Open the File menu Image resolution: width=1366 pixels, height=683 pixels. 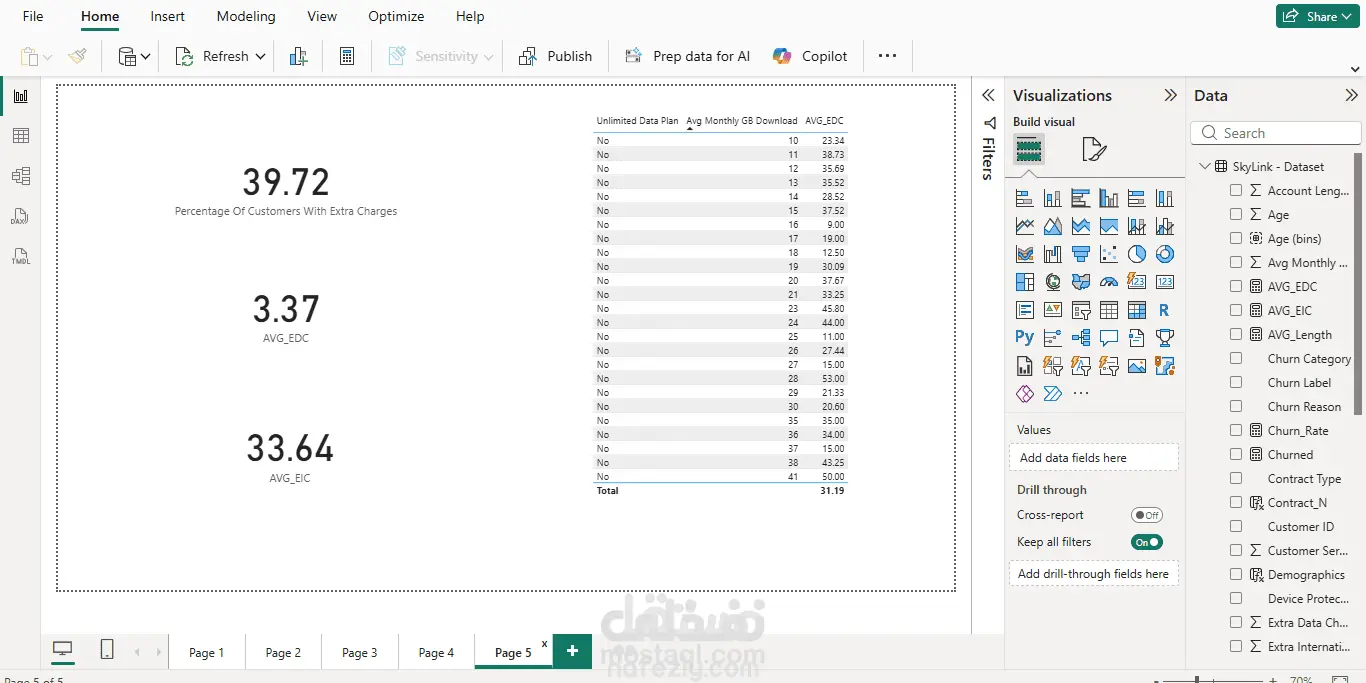[33, 16]
